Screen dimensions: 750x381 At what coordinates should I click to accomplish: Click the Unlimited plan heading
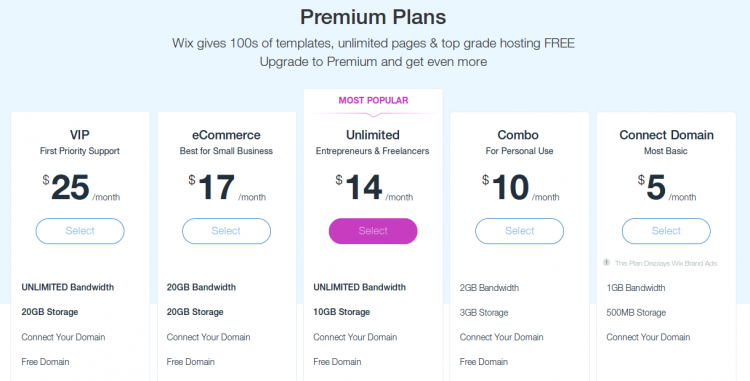pyautogui.click(x=373, y=135)
